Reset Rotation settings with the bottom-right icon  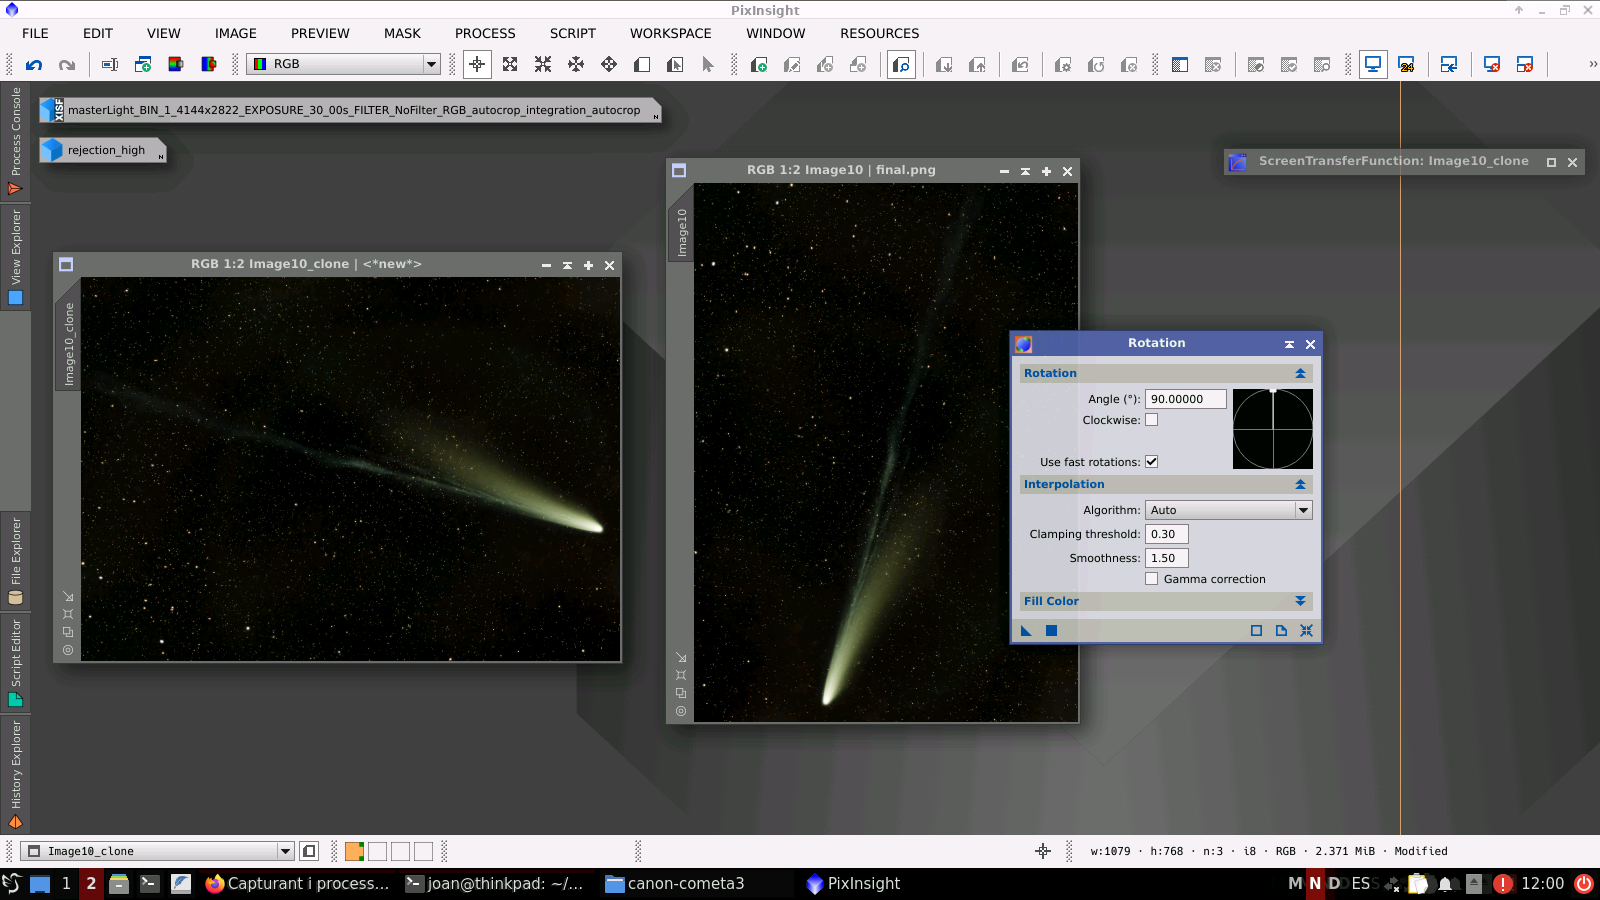click(1306, 631)
